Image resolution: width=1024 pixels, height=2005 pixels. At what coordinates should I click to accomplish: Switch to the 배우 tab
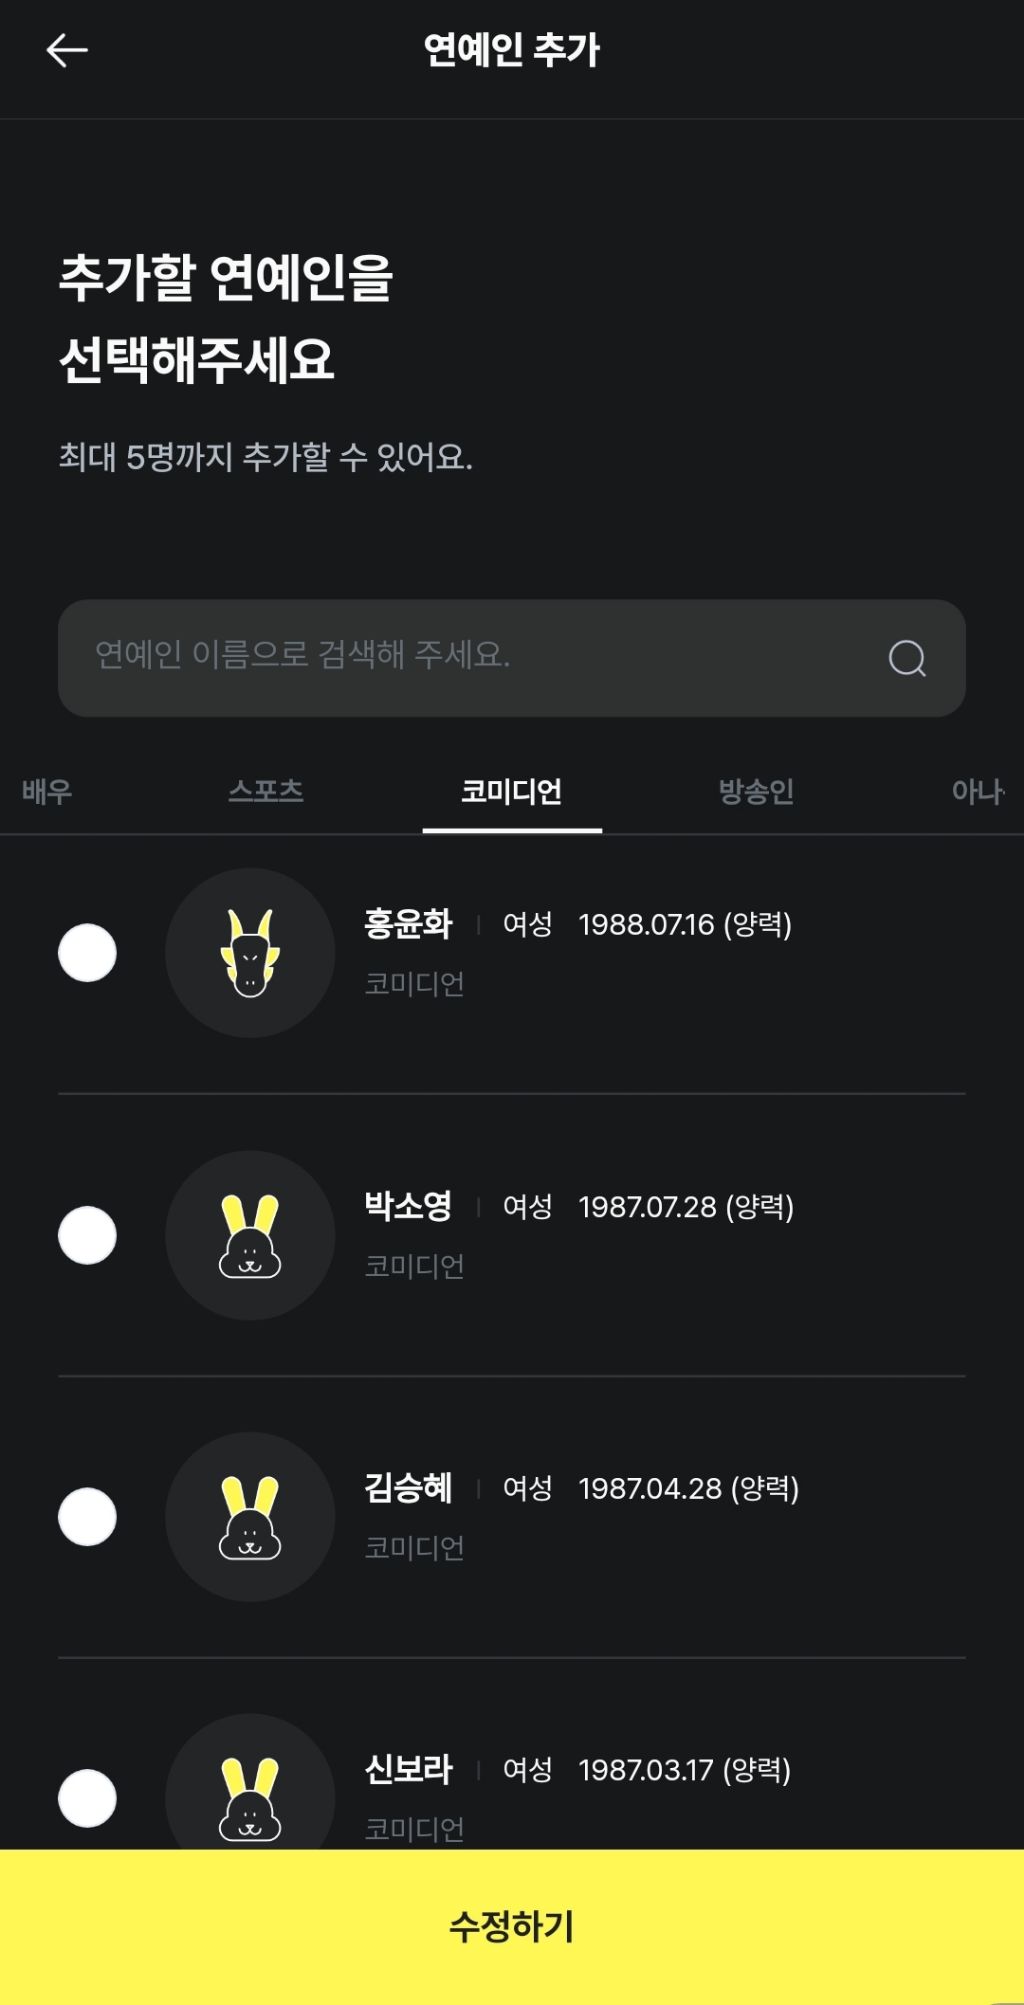tap(47, 792)
